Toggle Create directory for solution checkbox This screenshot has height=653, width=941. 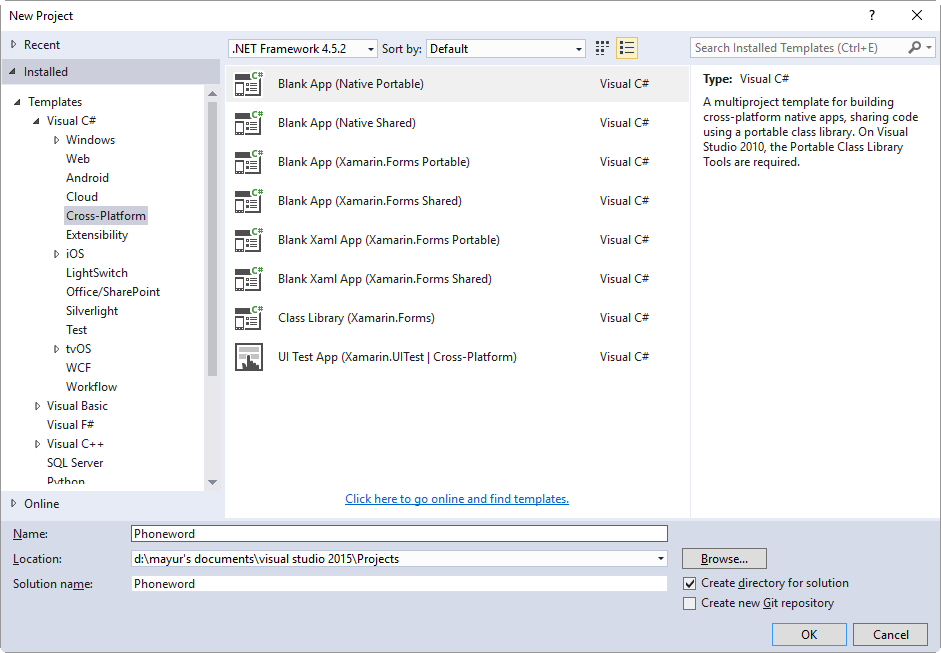(x=690, y=583)
